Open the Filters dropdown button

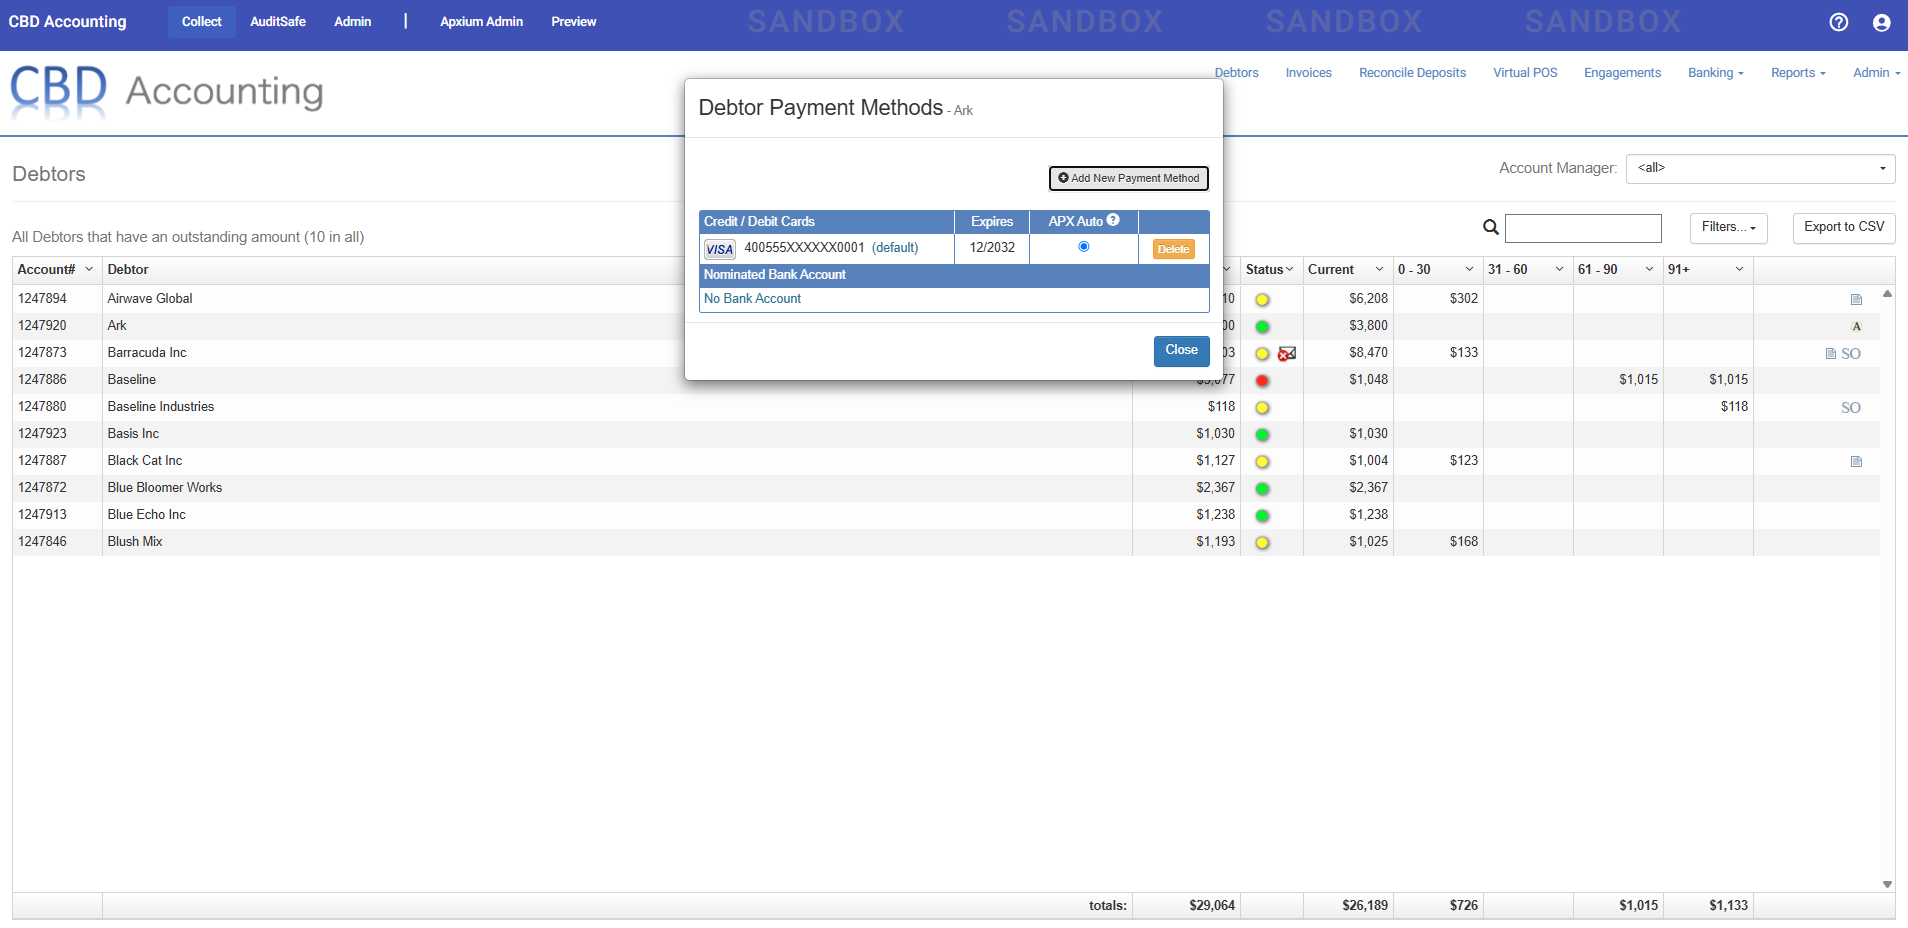coord(1728,228)
